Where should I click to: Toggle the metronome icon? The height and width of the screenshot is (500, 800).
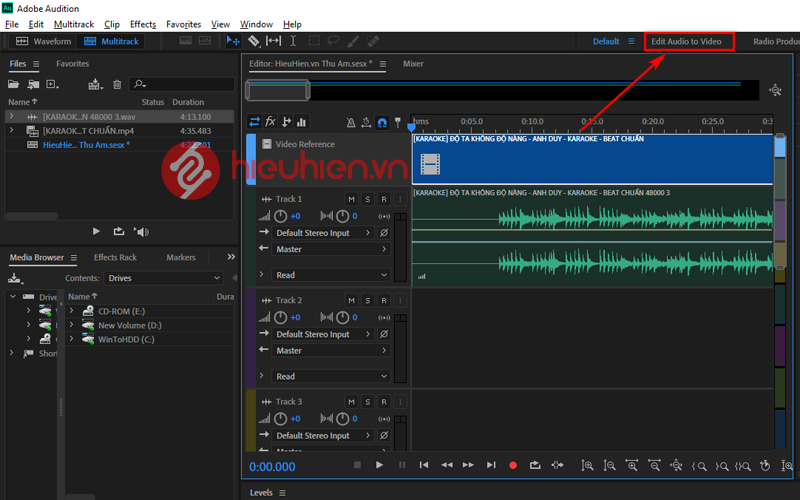351,122
